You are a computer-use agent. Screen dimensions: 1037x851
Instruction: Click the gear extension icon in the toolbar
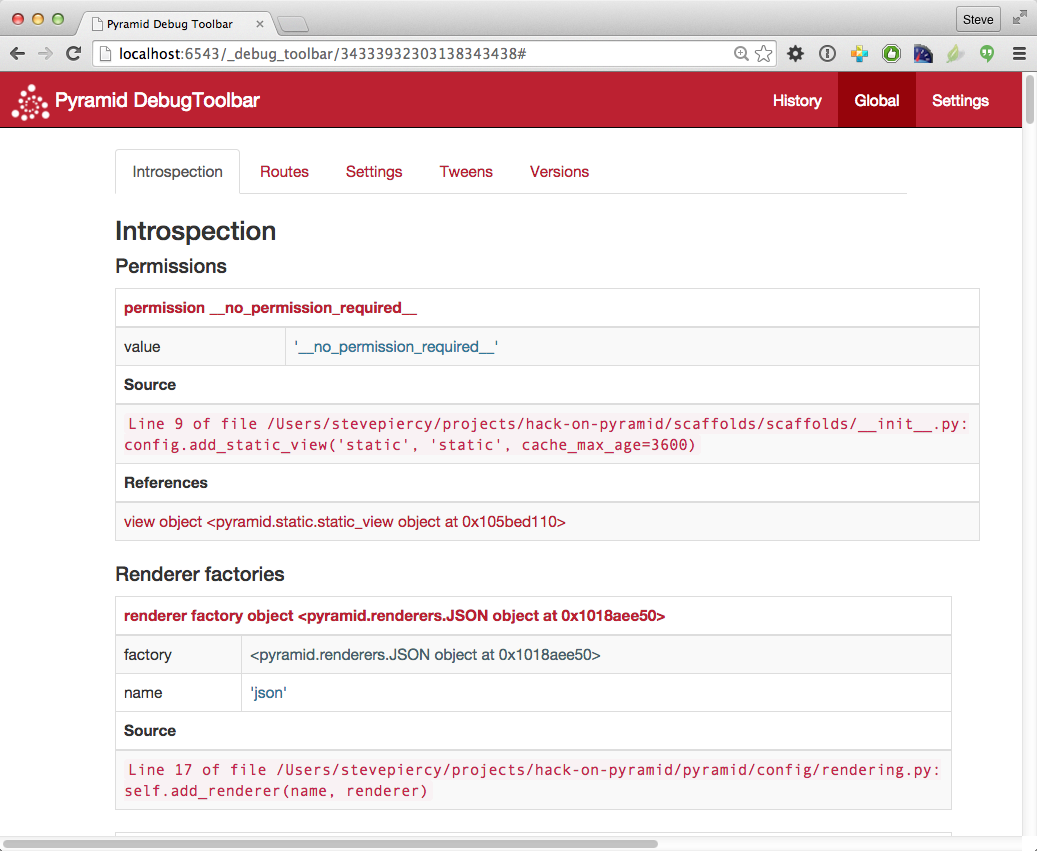point(795,54)
